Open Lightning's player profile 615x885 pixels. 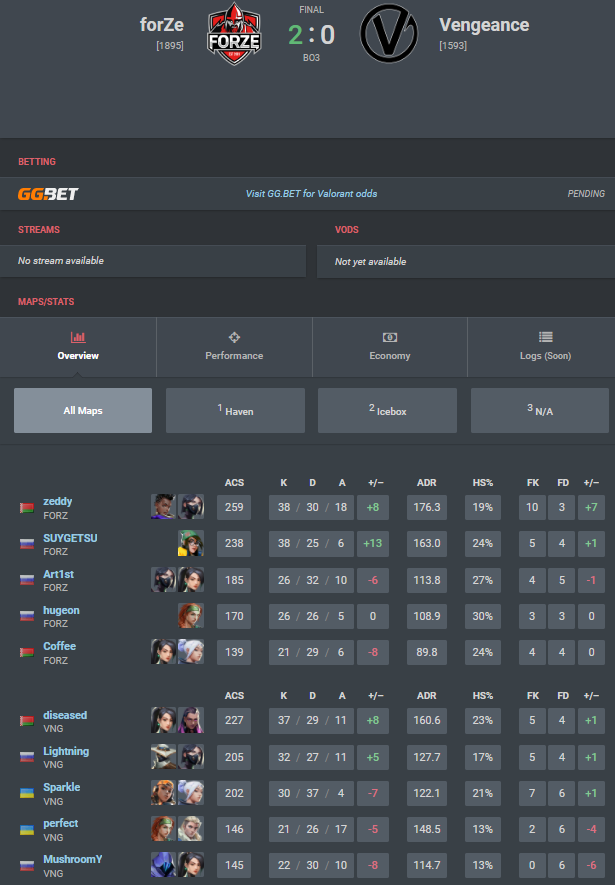coord(66,751)
